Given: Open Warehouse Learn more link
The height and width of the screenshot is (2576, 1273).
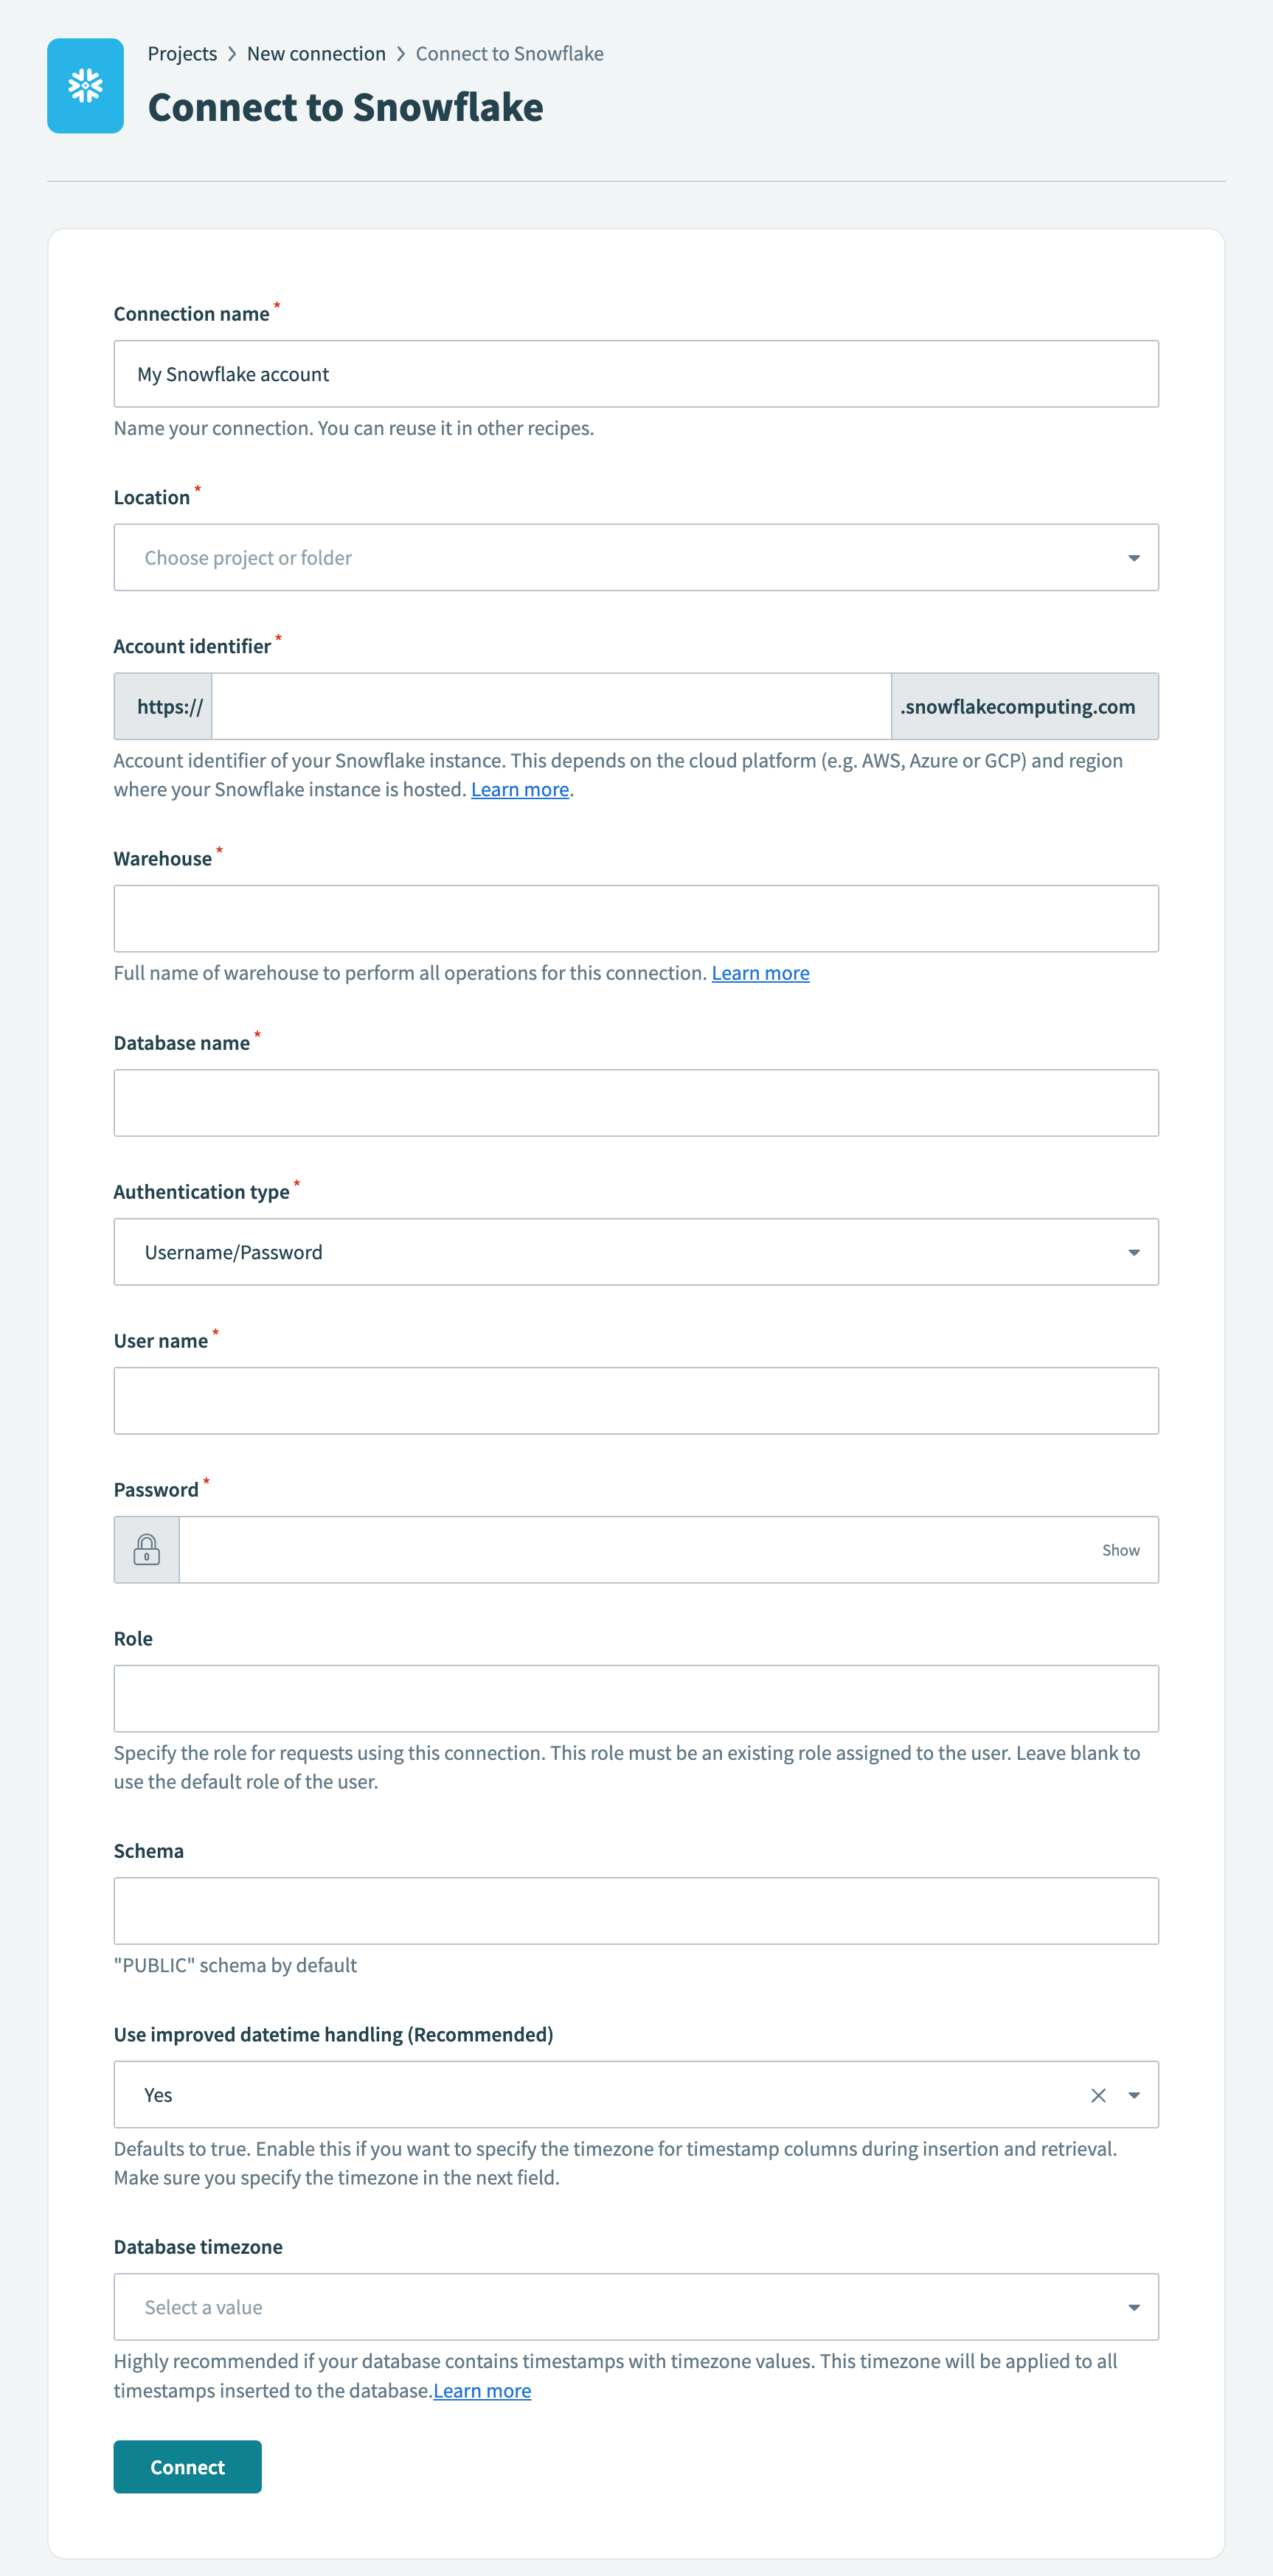Looking at the screenshot, I should click(760, 973).
